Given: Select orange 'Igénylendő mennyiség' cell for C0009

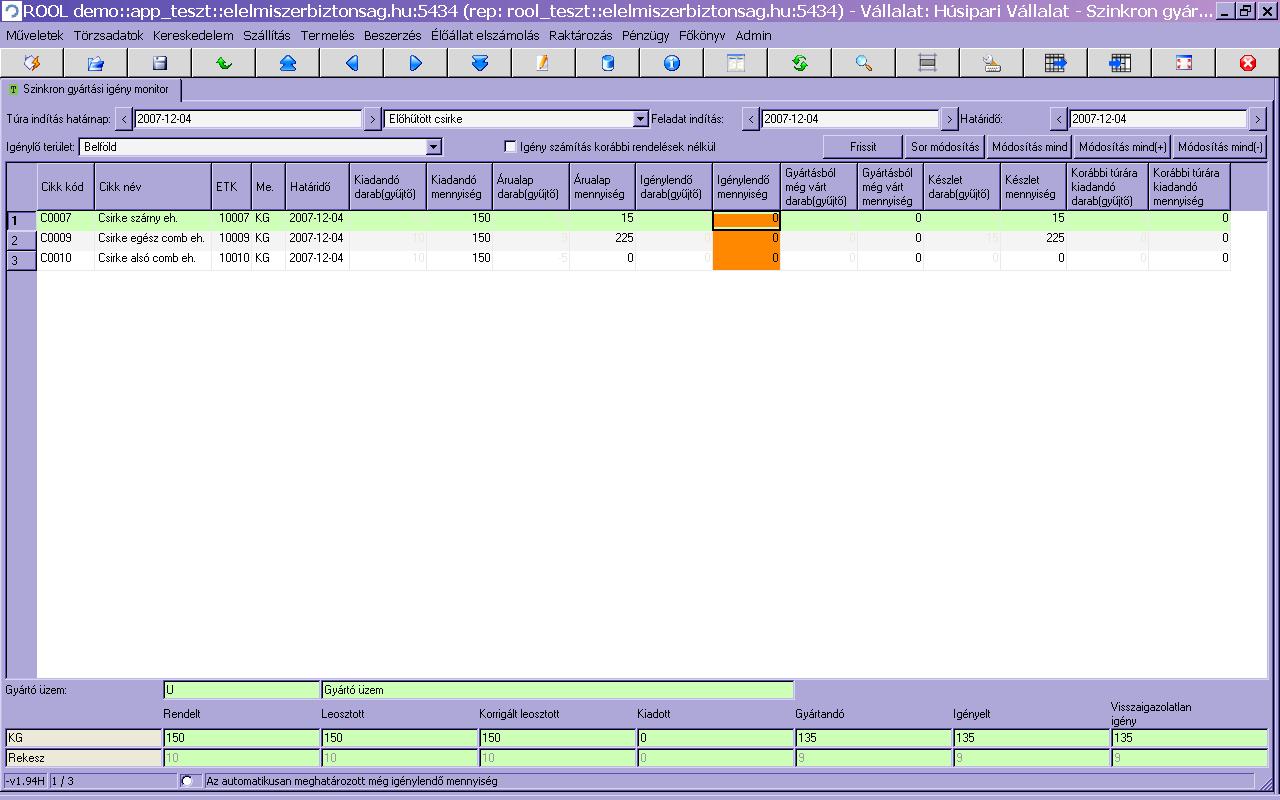Looking at the screenshot, I should [x=746, y=238].
